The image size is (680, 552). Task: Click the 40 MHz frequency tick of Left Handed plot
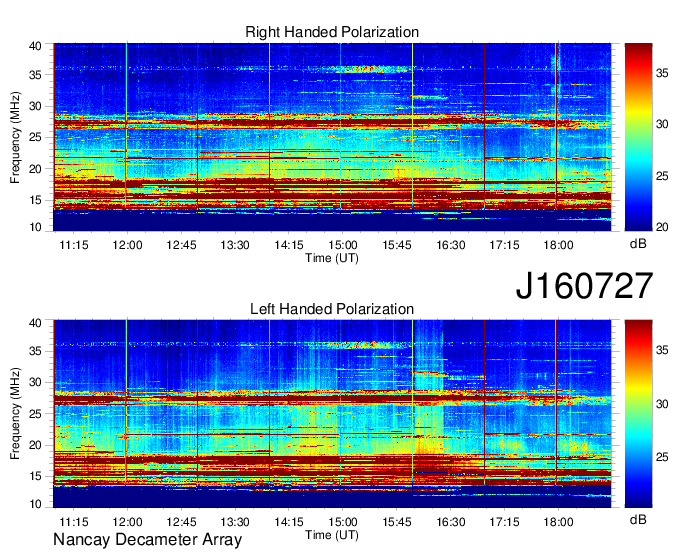[x=35, y=323]
